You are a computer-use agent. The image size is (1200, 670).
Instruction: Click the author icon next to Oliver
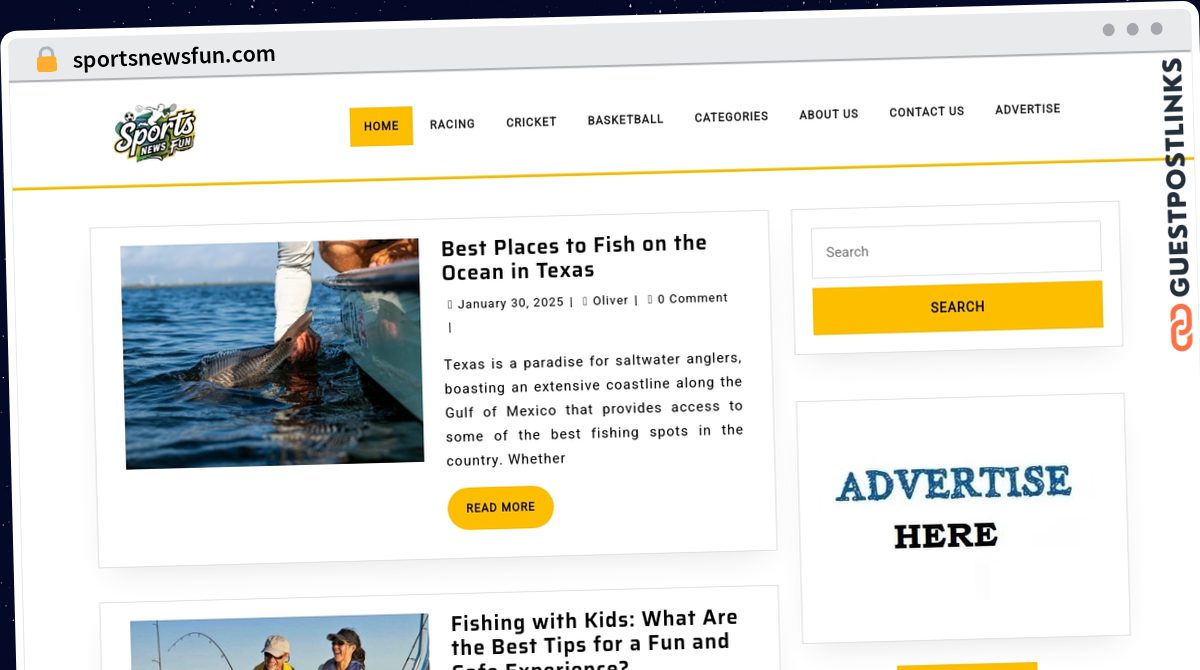(586, 301)
